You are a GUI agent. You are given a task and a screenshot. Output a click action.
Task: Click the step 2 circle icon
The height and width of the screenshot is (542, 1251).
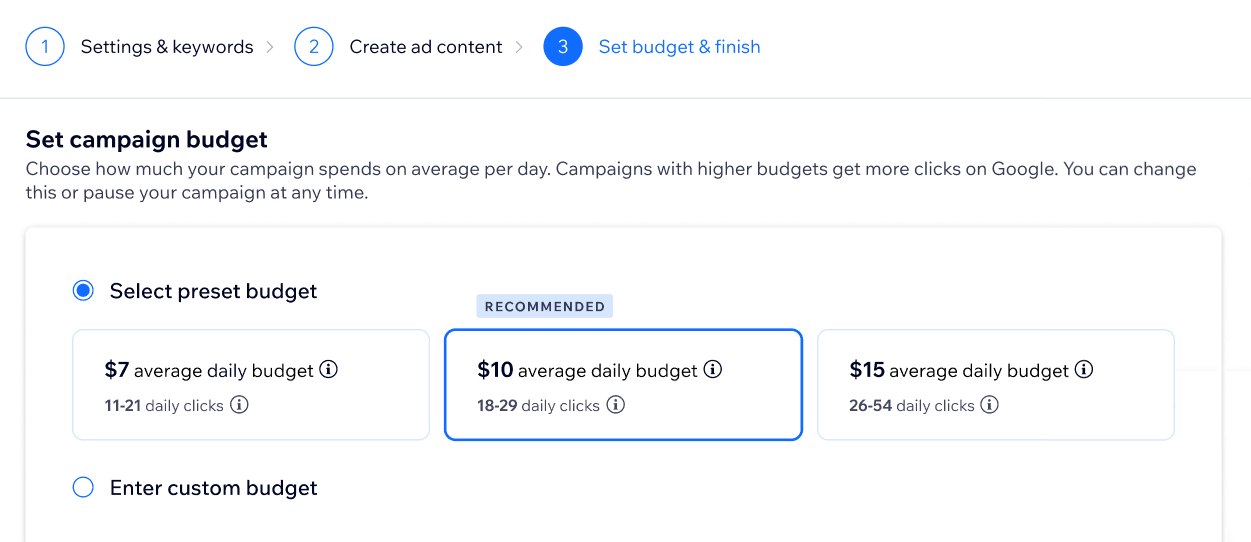(x=313, y=47)
